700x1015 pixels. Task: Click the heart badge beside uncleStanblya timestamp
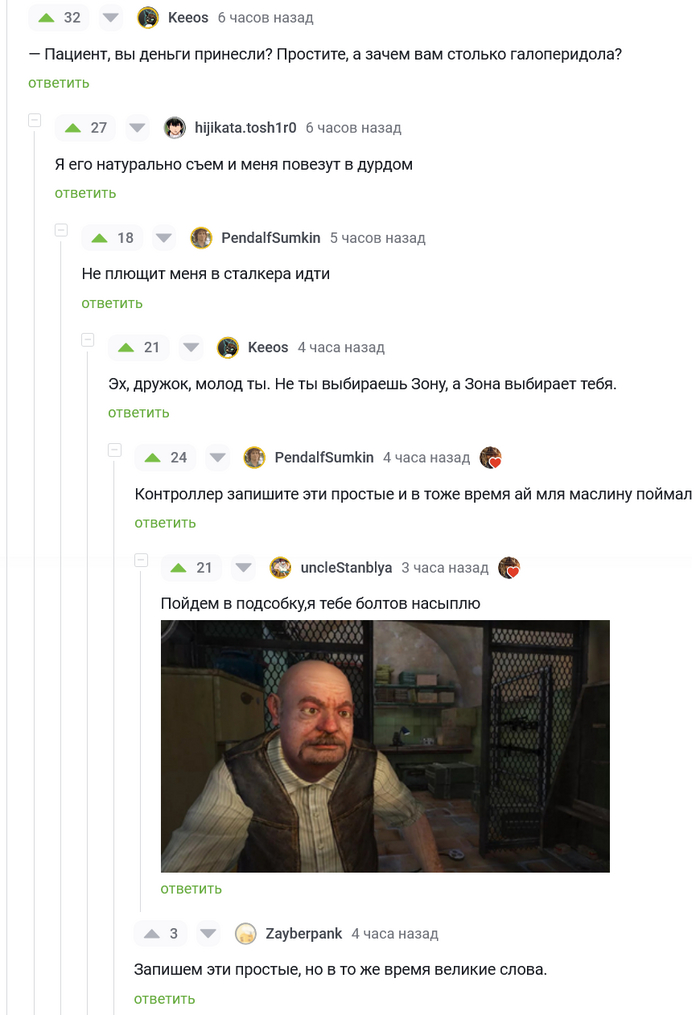(509, 568)
